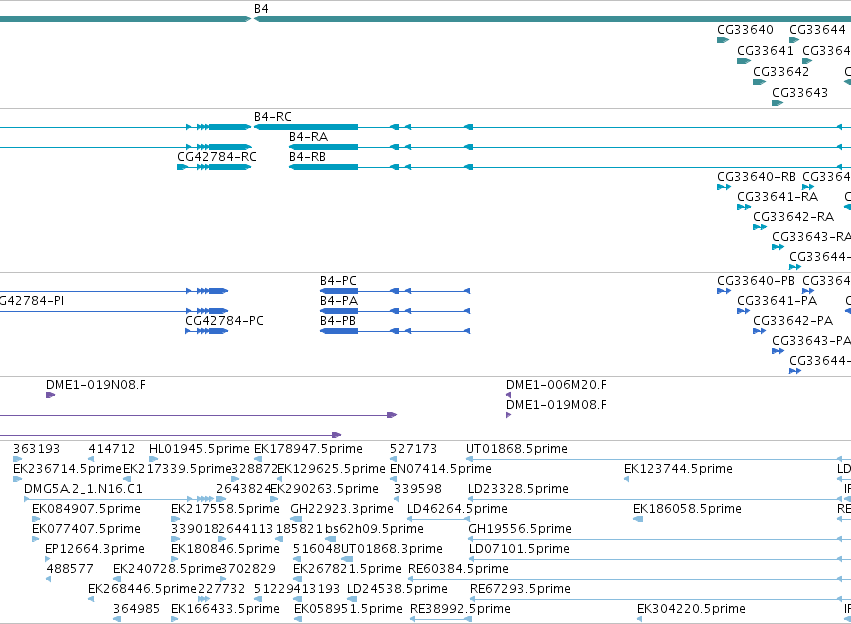Click the CG33643 gene label
The height and width of the screenshot is (624, 851).
click(800, 93)
